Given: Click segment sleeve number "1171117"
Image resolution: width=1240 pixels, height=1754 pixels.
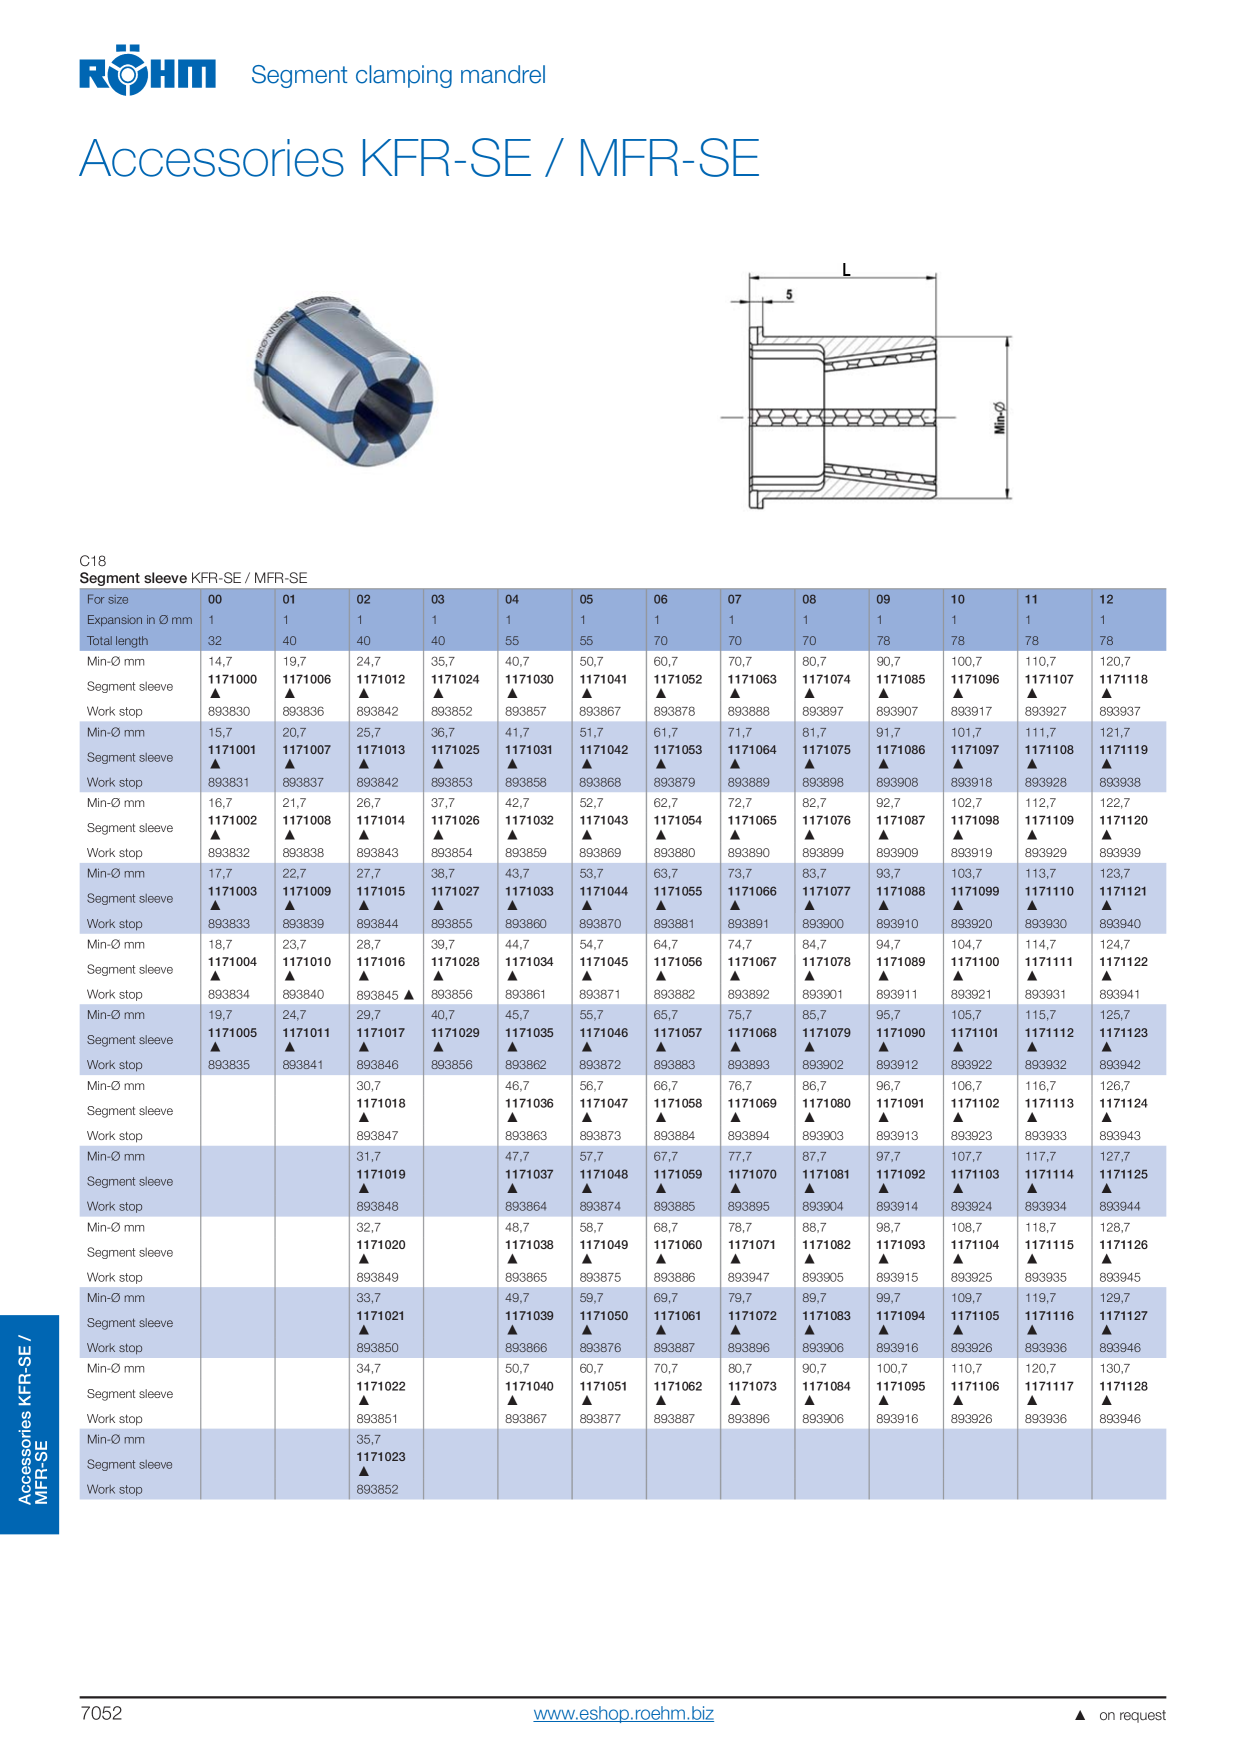Looking at the screenshot, I should point(1049,1387).
